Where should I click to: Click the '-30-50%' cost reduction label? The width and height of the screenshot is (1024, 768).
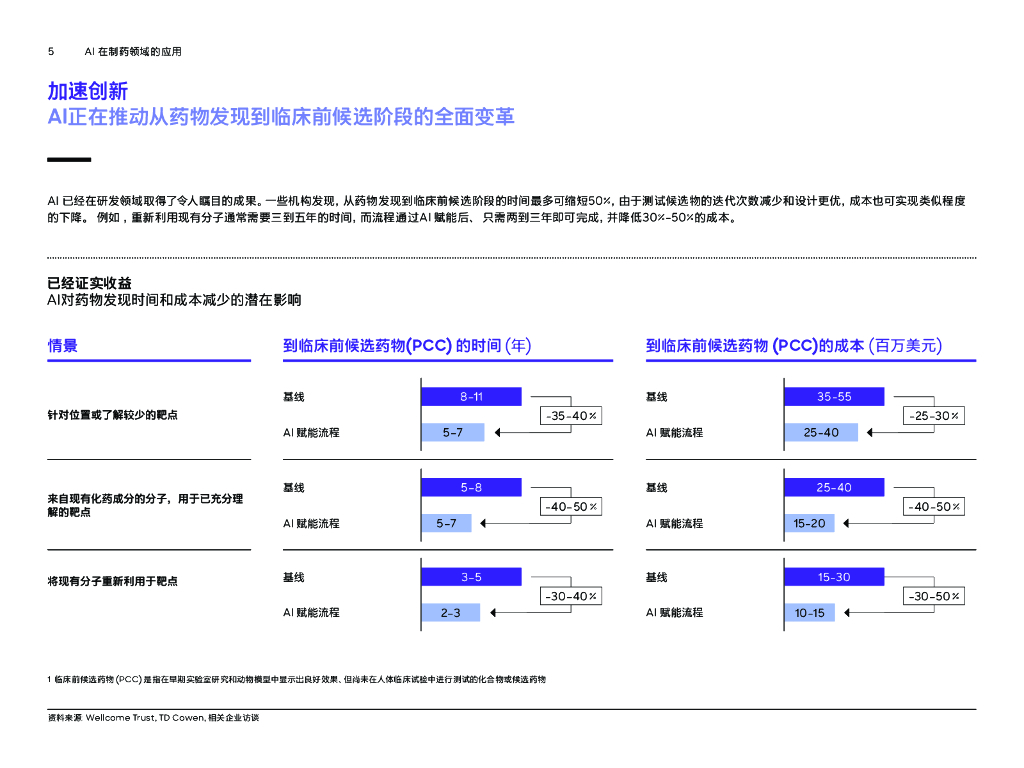(x=934, y=596)
